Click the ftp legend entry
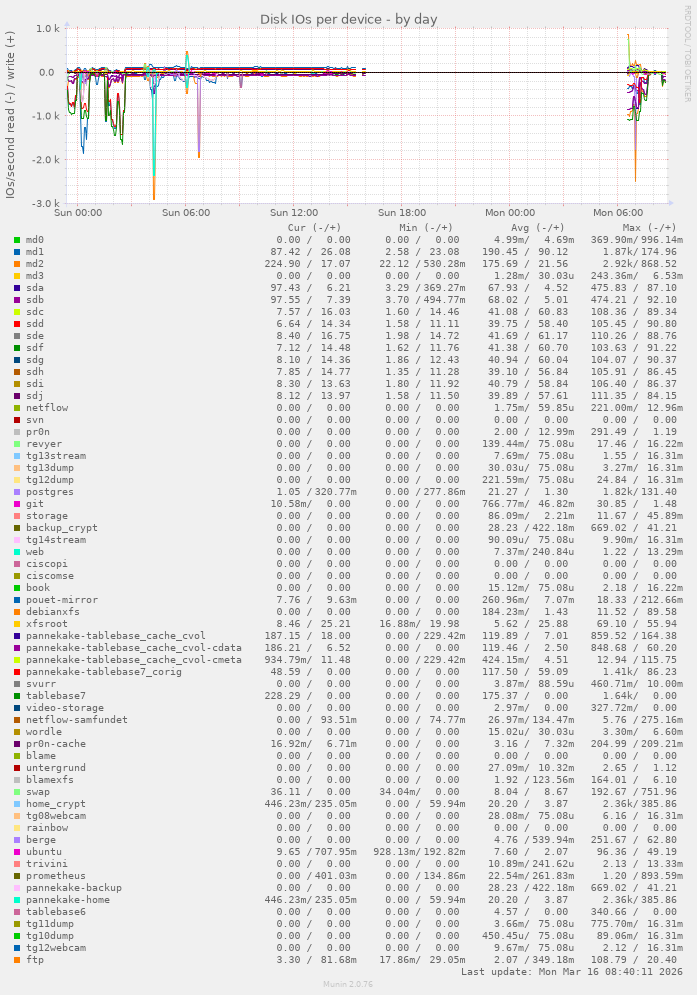Viewport: 697px width, 995px height. pos(35,959)
